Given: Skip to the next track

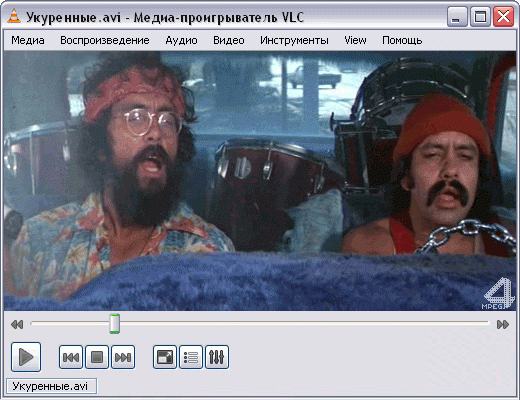Looking at the screenshot, I should [x=123, y=357].
